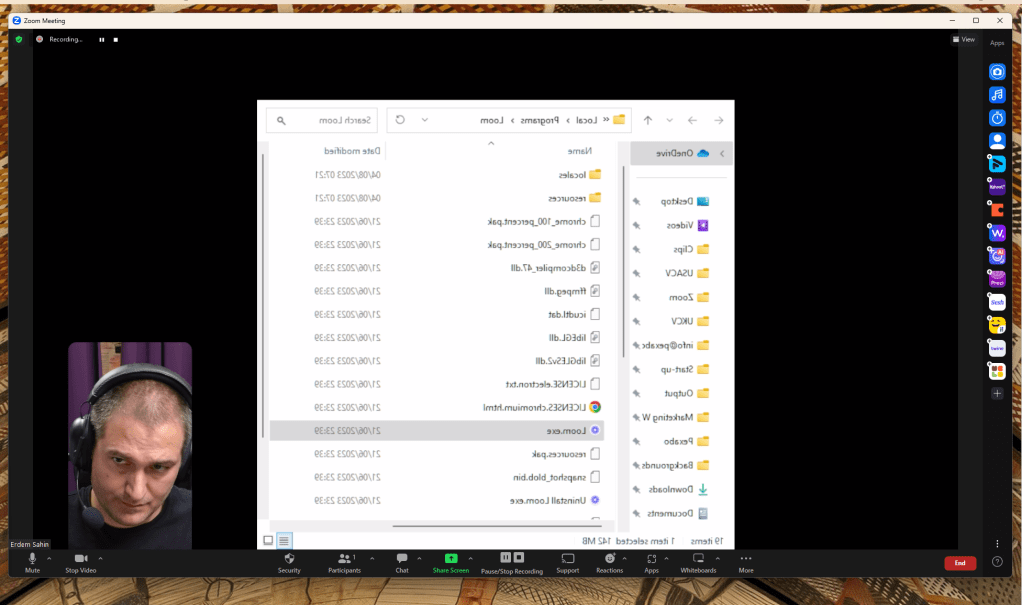
Task: Open the Sesh app in Apps sidebar
Action: pyautogui.click(x=997, y=302)
